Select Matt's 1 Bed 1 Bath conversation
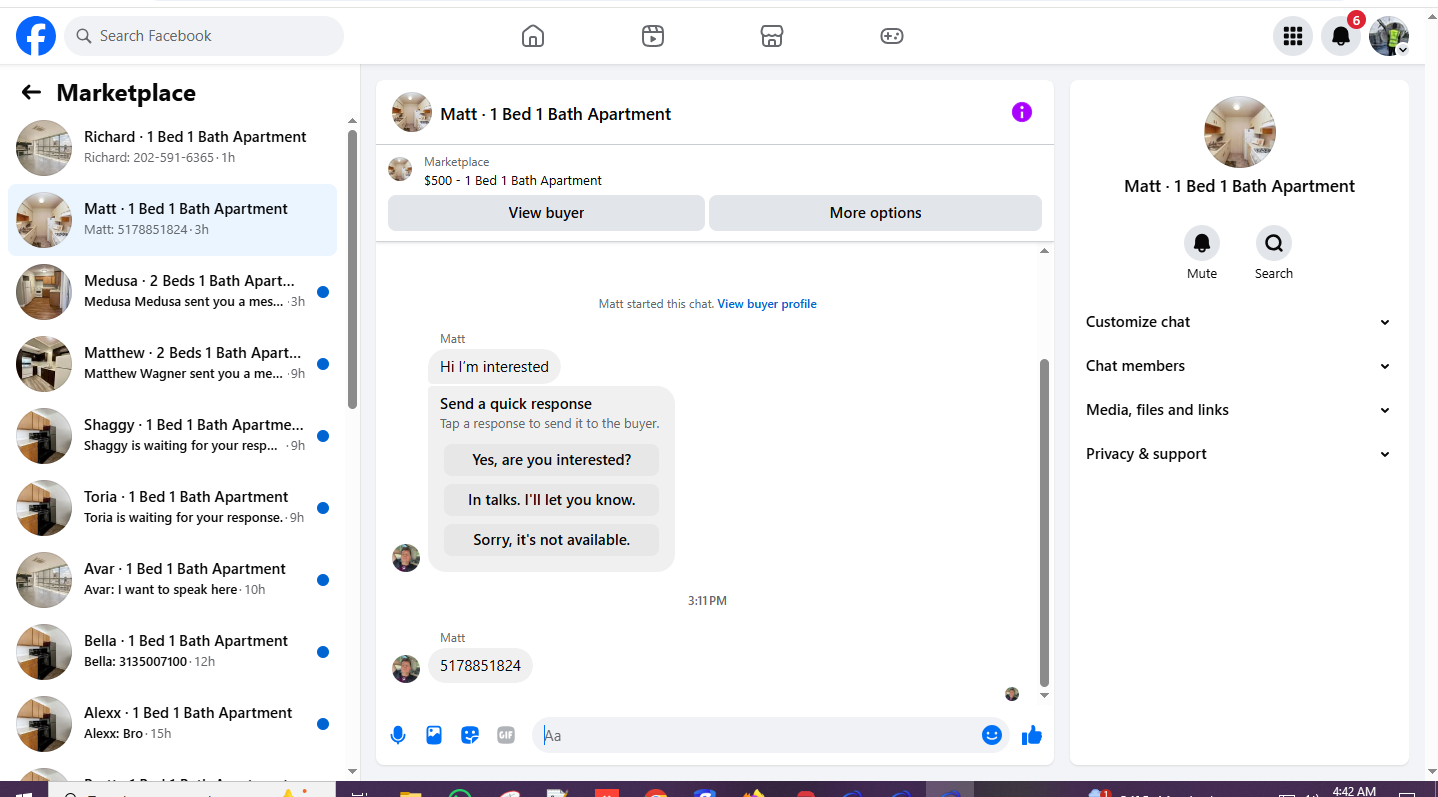 pos(172,220)
